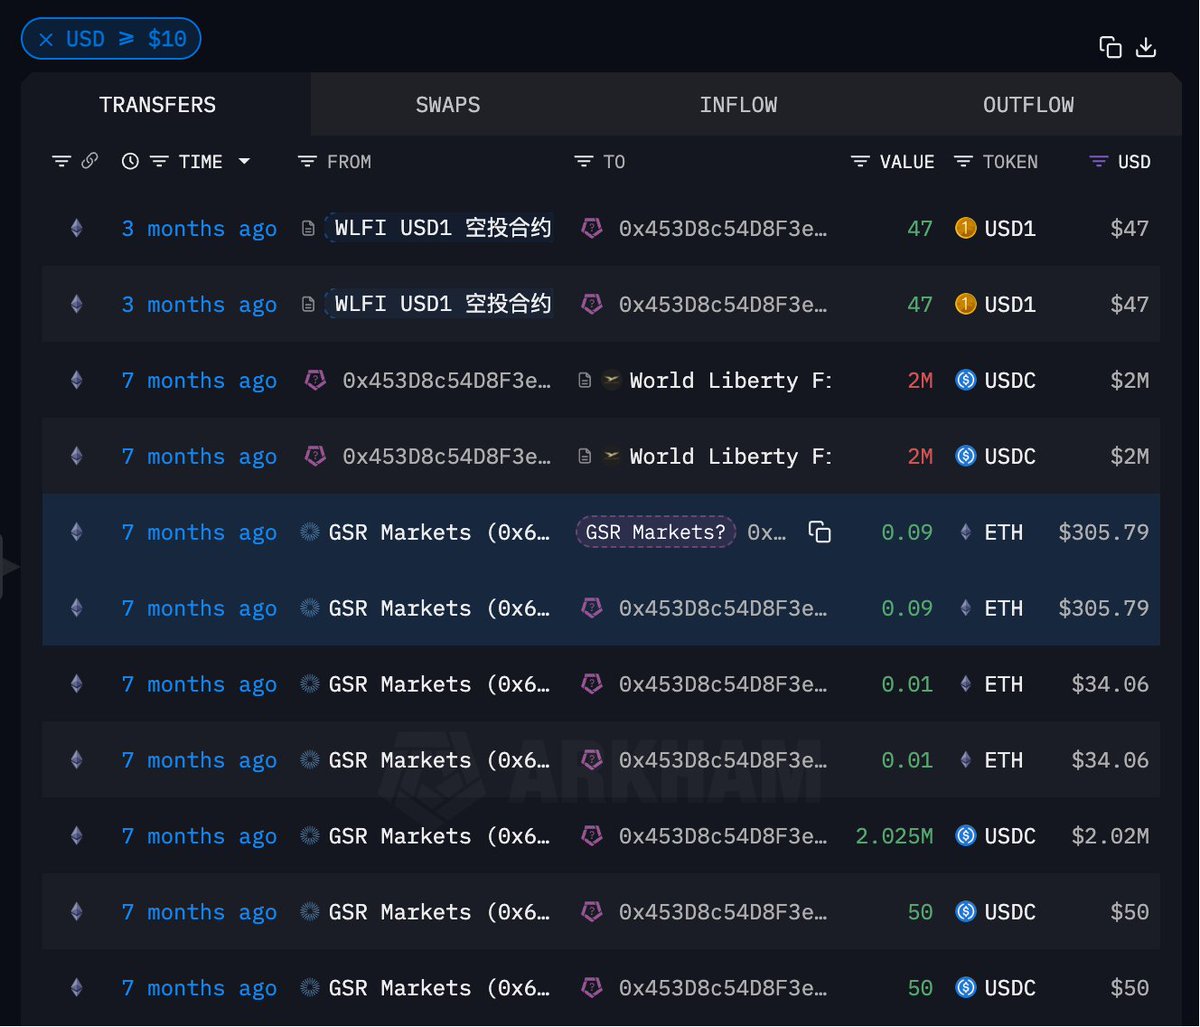Click the TIME sort caret arrow

244,161
